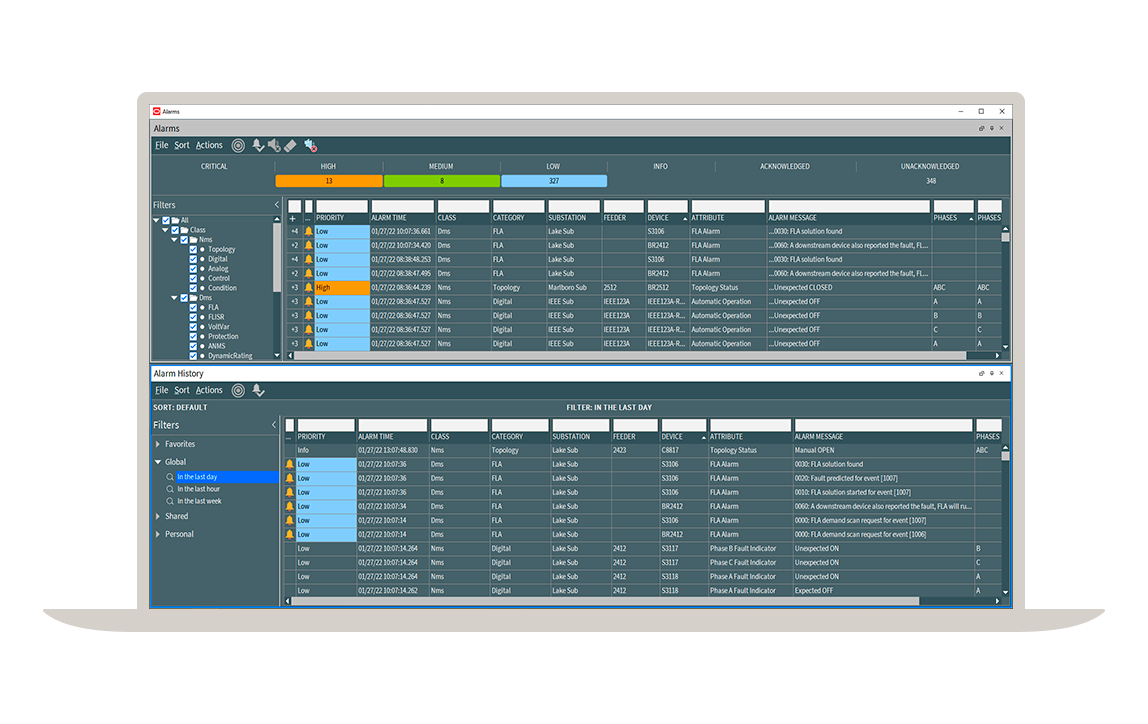The width and height of the screenshot is (1148, 724).
Task: Click the bell-check icon in Alarm History toolbar
Action: point(258,390)
